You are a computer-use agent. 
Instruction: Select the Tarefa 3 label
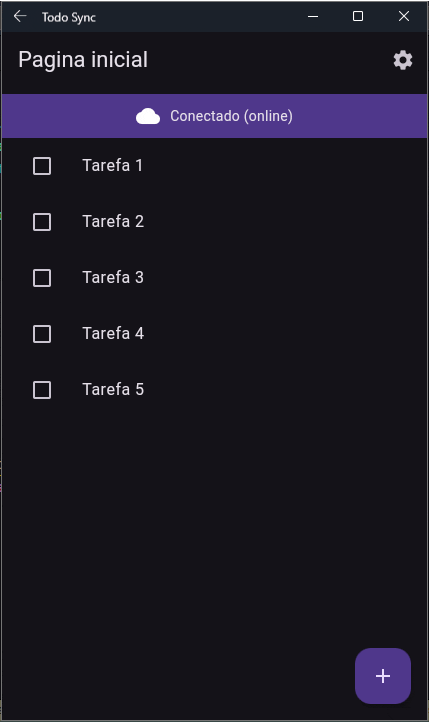[113, 278]
